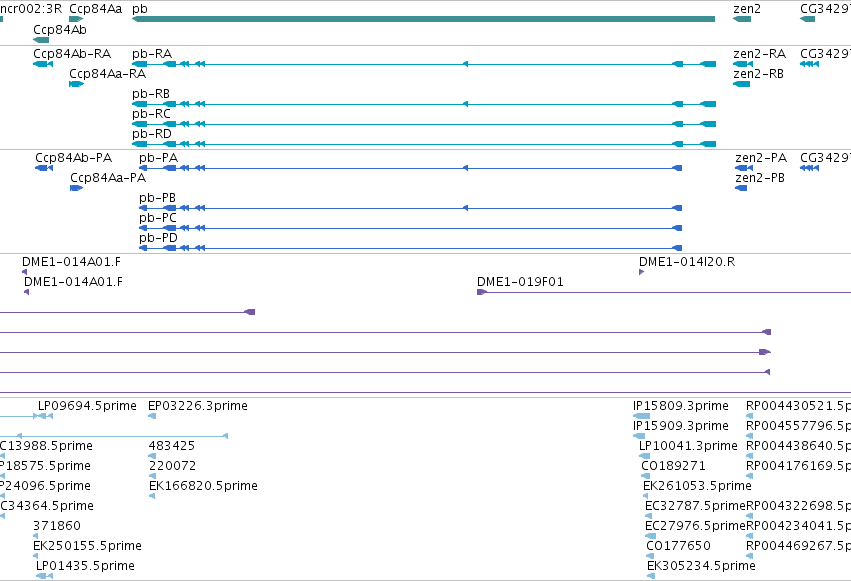This screenshot has width=851, height=581.
Task: Click the EK261053.5prime EST
Action: click(x=647, y=496)
